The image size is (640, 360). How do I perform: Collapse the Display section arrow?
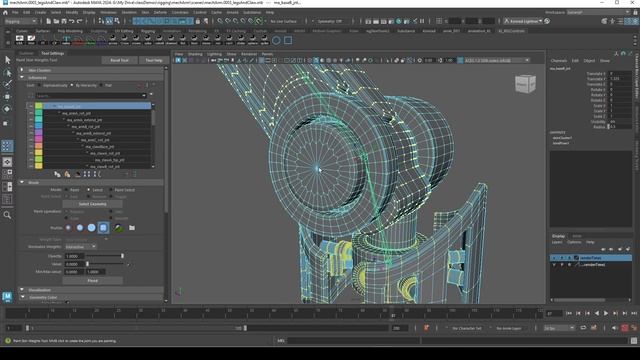click(22, 290)
